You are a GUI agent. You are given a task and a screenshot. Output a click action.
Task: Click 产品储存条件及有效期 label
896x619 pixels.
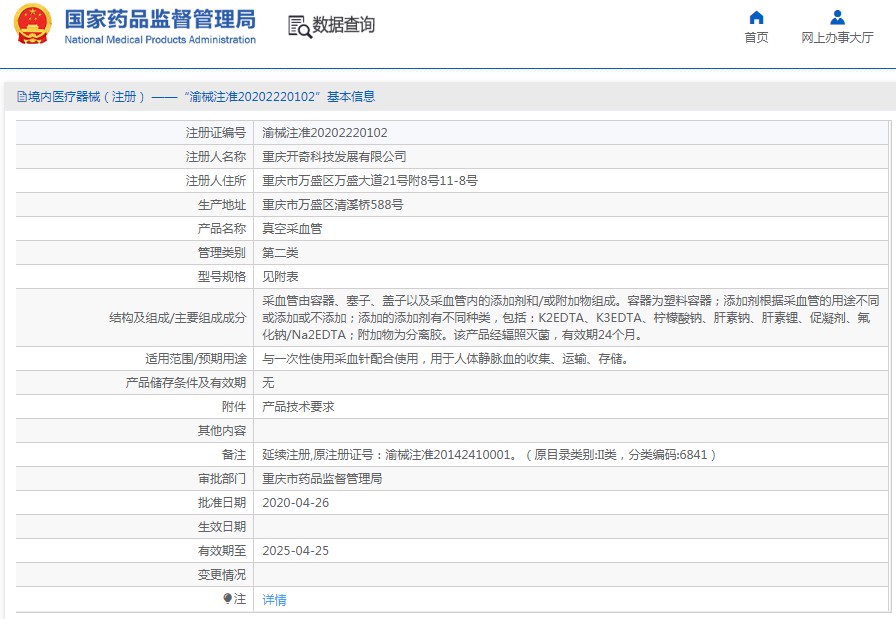coord(186,383)
